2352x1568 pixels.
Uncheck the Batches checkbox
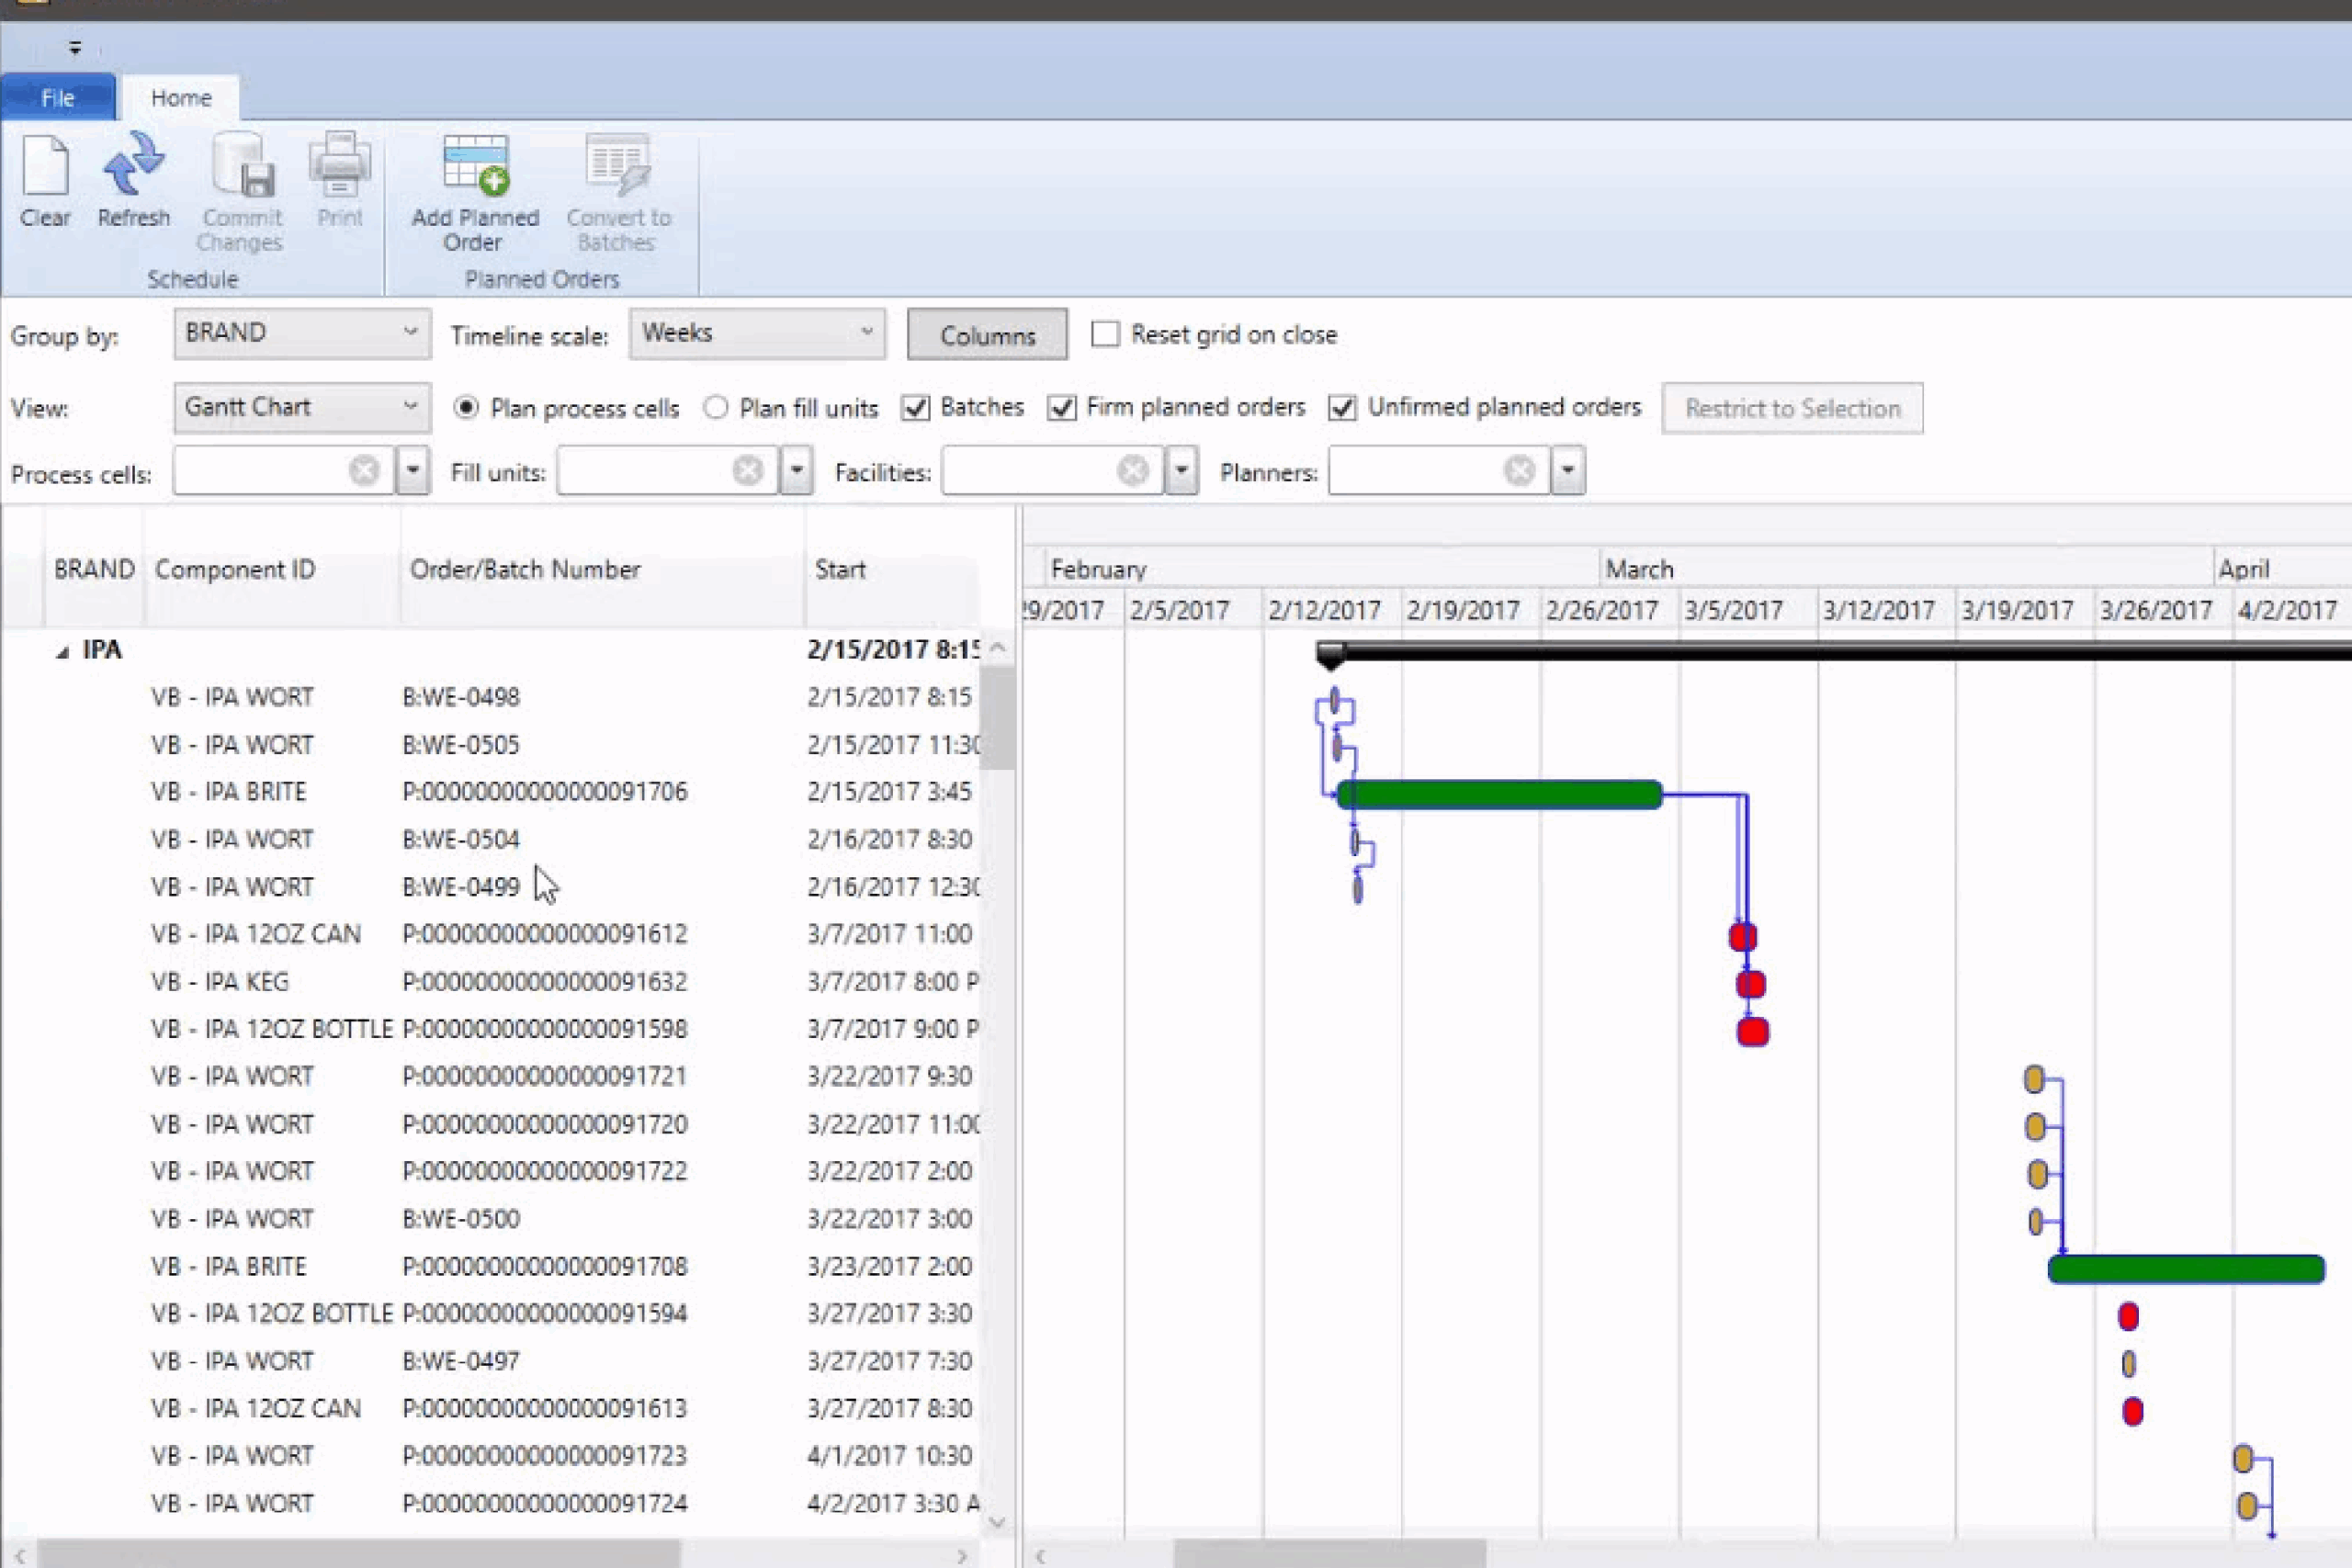tap(915, 407)
